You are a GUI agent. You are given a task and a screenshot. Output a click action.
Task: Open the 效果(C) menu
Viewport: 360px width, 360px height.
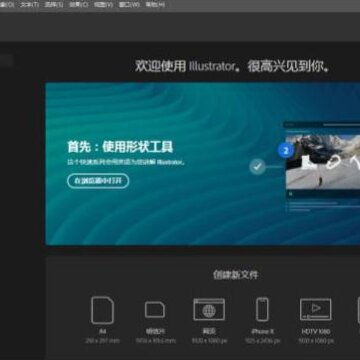click(79, 5)
